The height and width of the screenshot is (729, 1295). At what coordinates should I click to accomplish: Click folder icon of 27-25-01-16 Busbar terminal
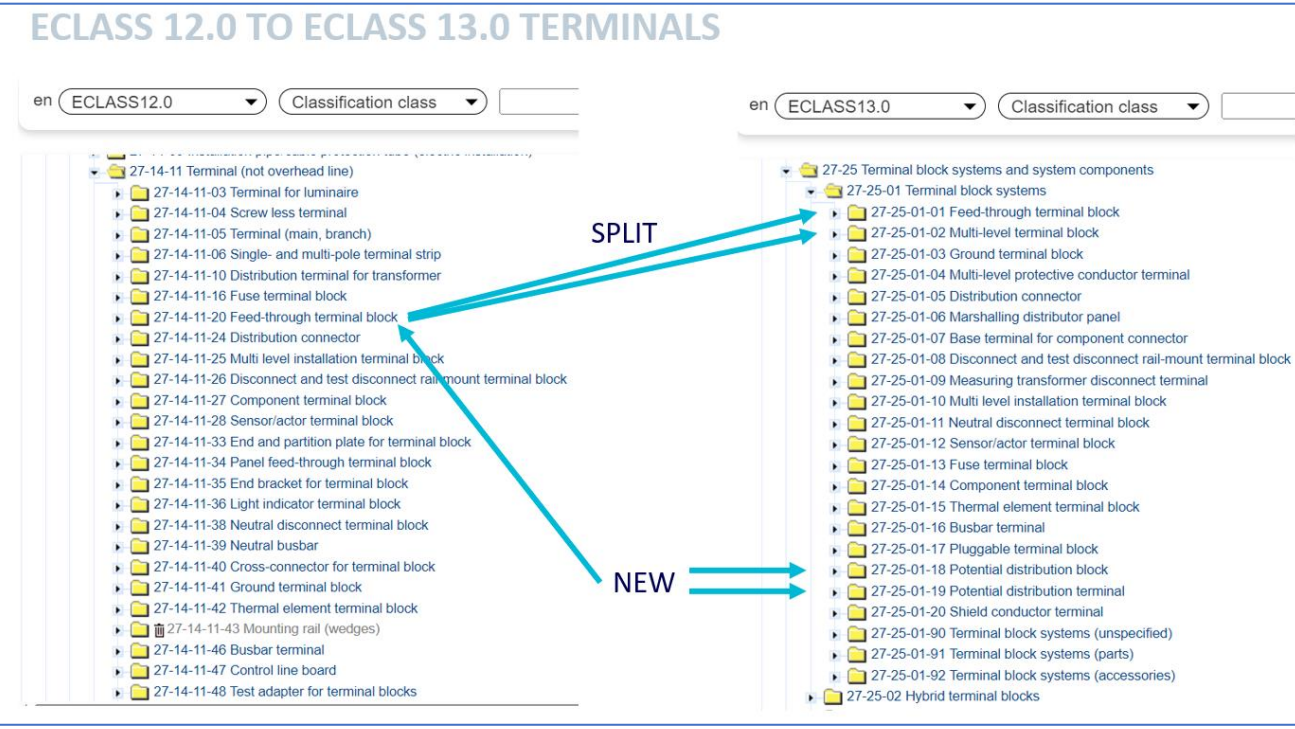tap(857, 528)
